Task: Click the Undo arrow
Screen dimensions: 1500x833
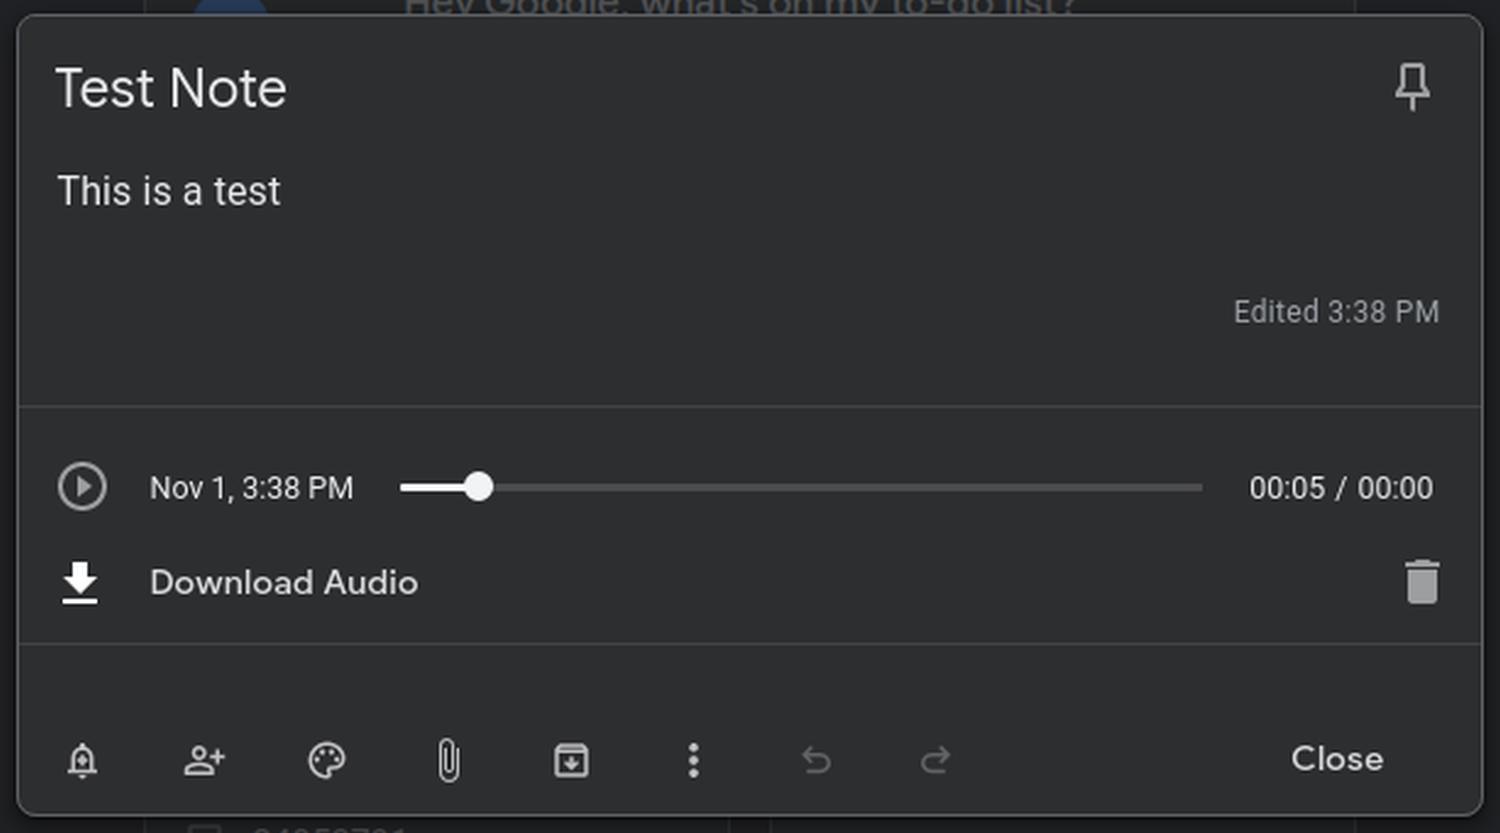Action: click(816, 761)
